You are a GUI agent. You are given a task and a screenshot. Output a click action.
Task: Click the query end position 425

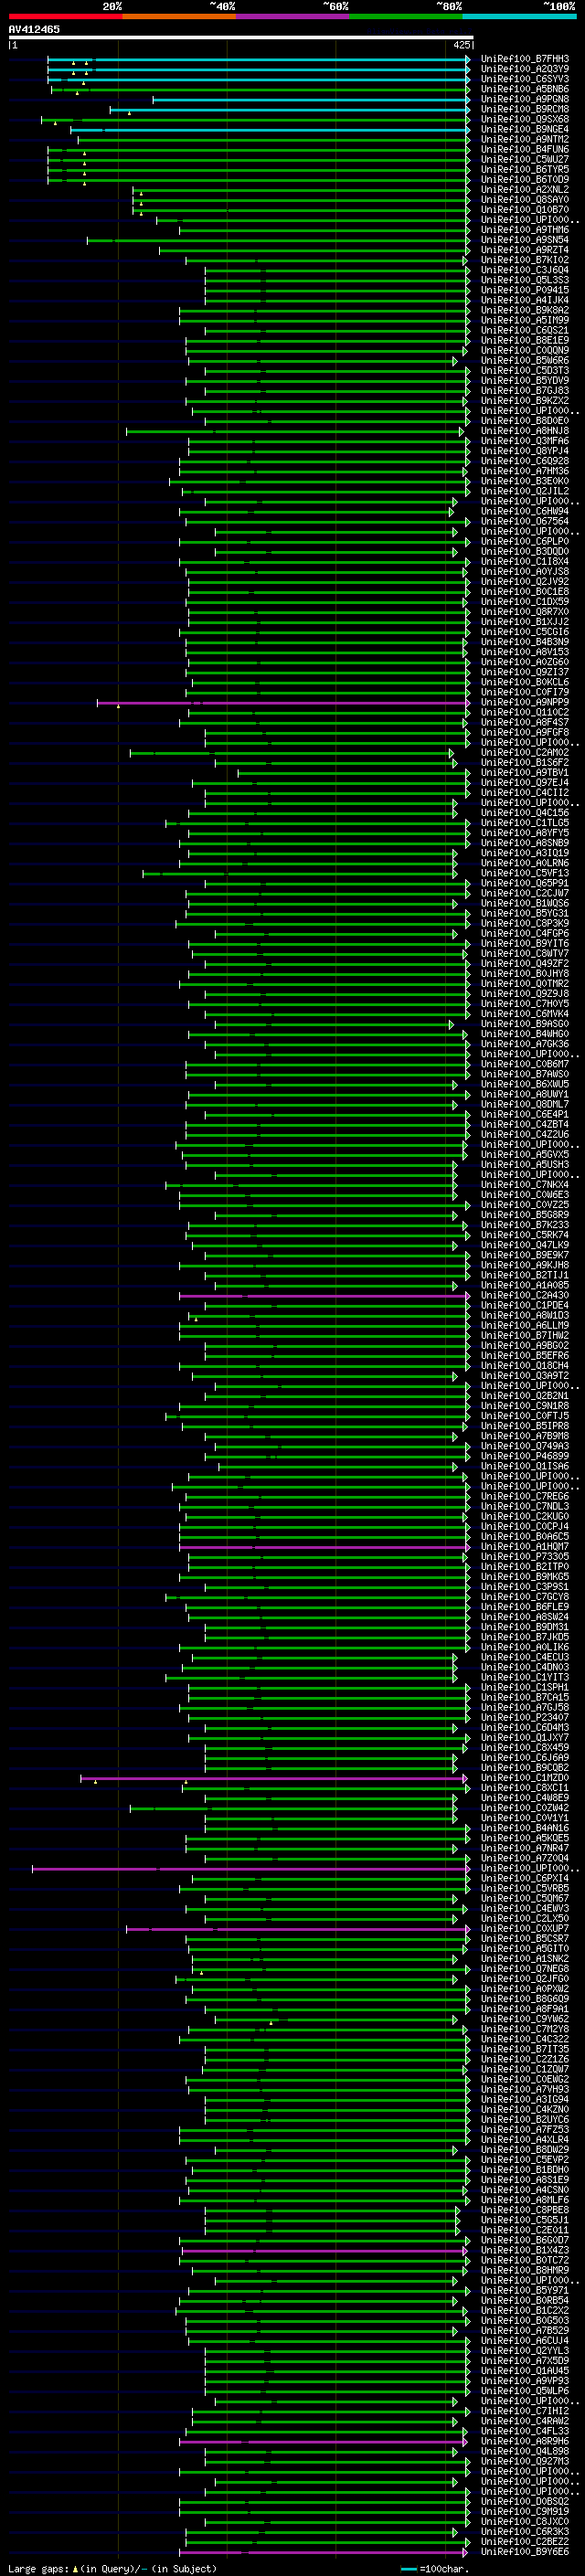pos(462,45)
